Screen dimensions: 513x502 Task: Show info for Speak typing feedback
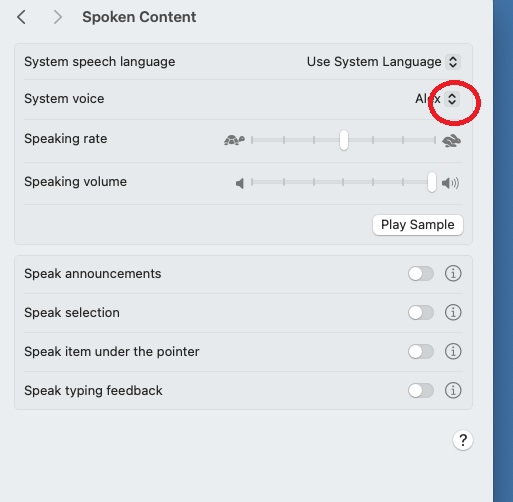pos(453,390)
